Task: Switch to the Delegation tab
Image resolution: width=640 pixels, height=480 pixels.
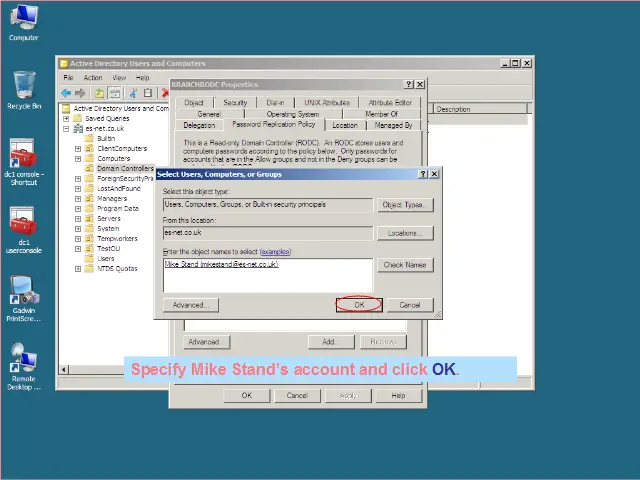Action: click(199, 125)
